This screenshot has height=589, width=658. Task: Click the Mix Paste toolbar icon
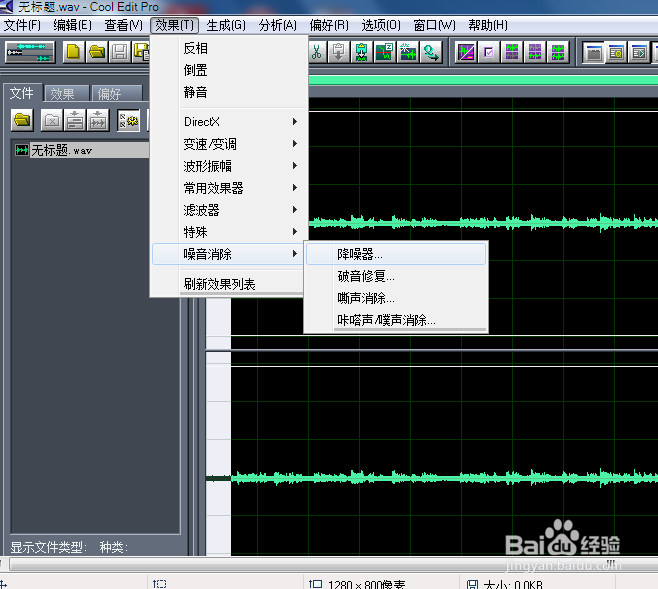click(x=361, y=52)
